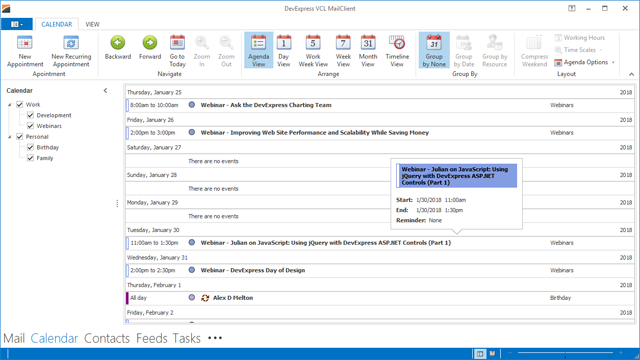
Task: Click the disabled Group by Date icon
Action: (464, 43)
